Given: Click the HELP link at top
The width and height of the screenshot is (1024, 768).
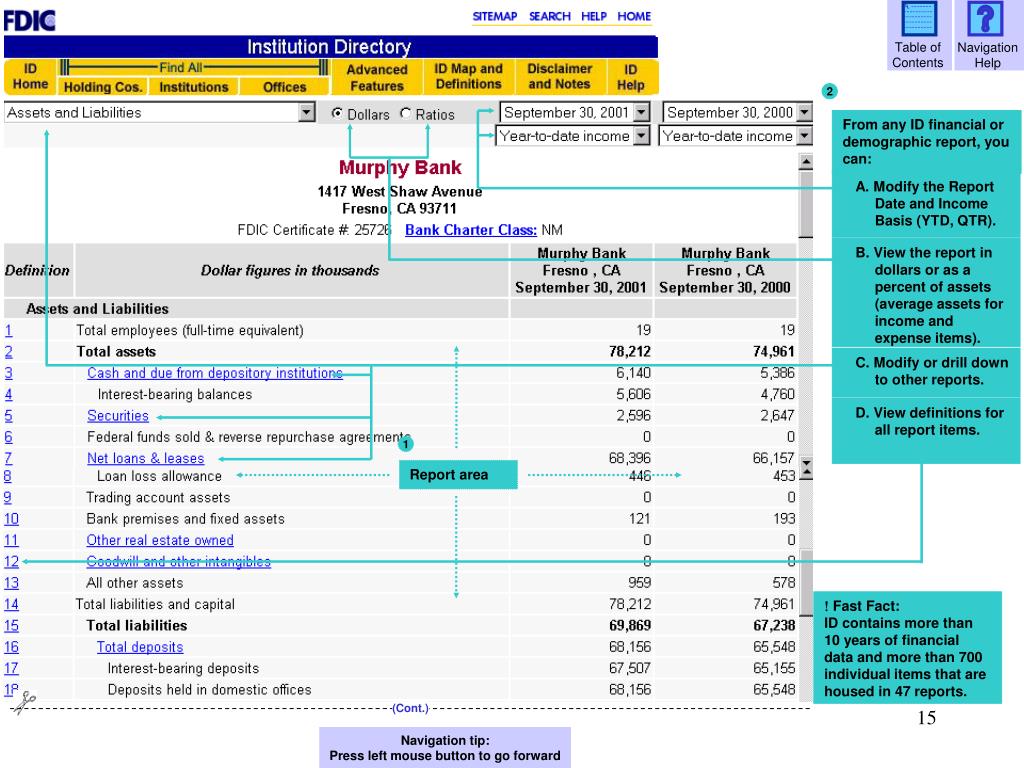Looking at the screenshot, I should click(x=594, y=16).
